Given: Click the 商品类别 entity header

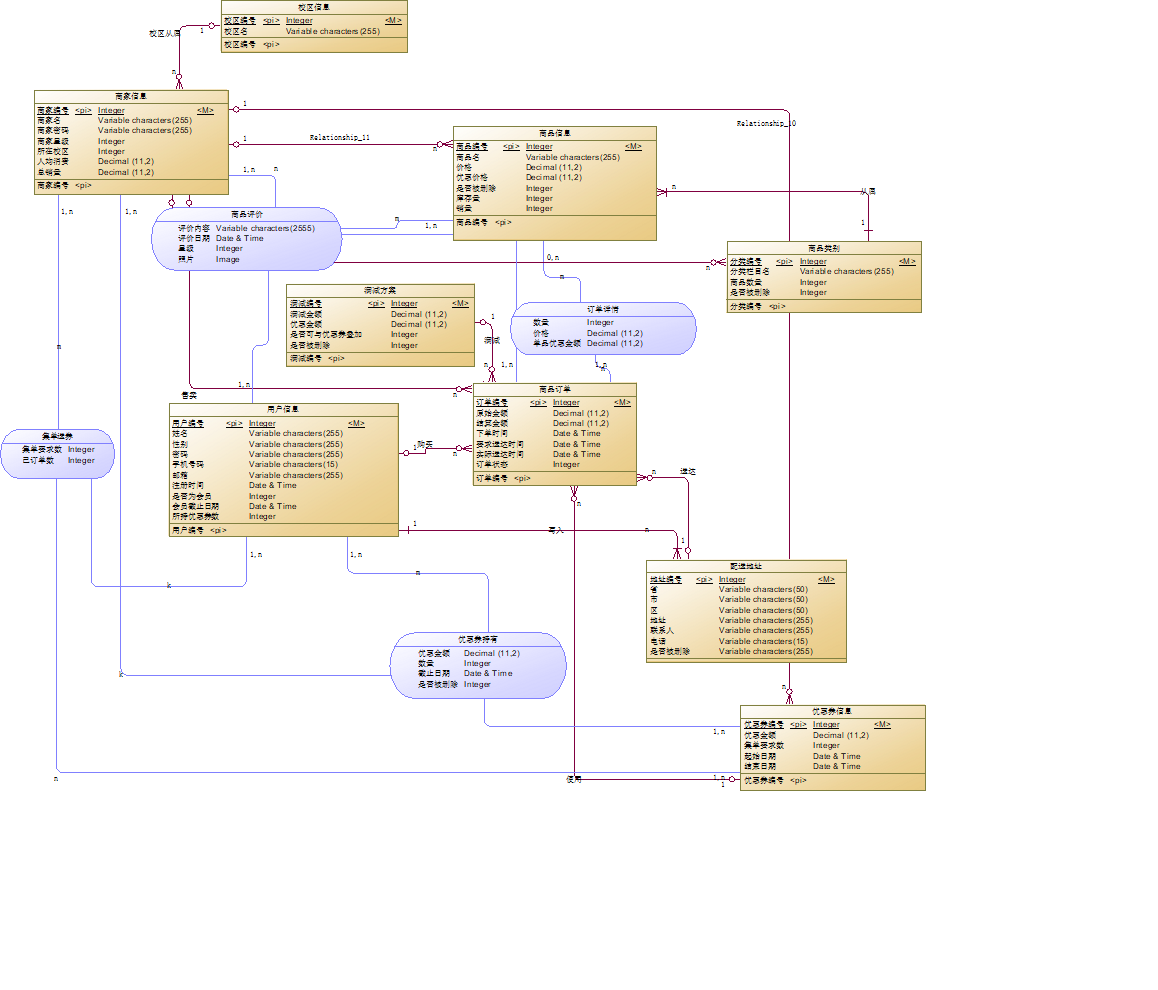Looking at the screenshot, I should (824, 249).
